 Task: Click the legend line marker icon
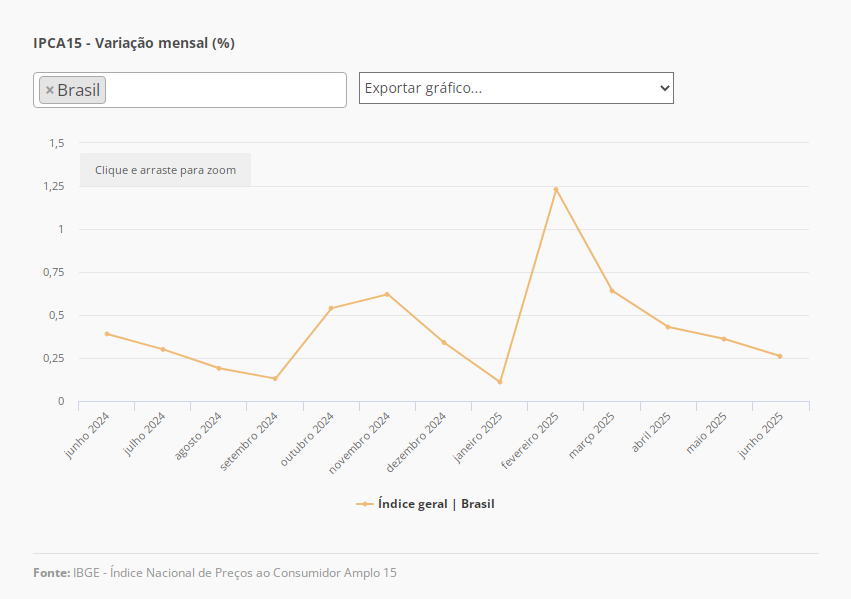click(x=365, y=504)
